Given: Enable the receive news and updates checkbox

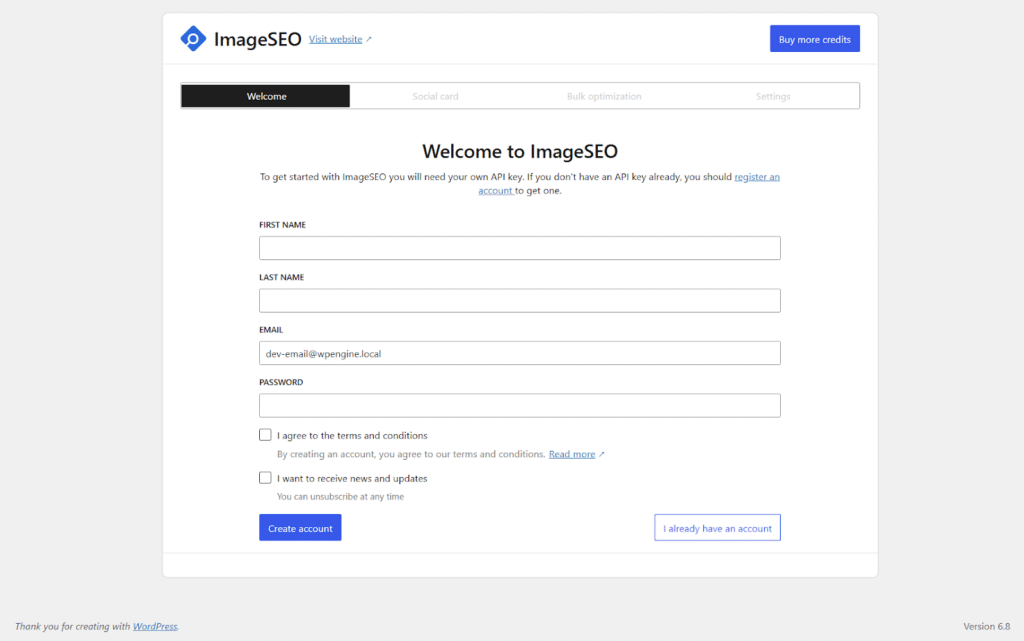Looking at the screenshot, I should 265,478.
